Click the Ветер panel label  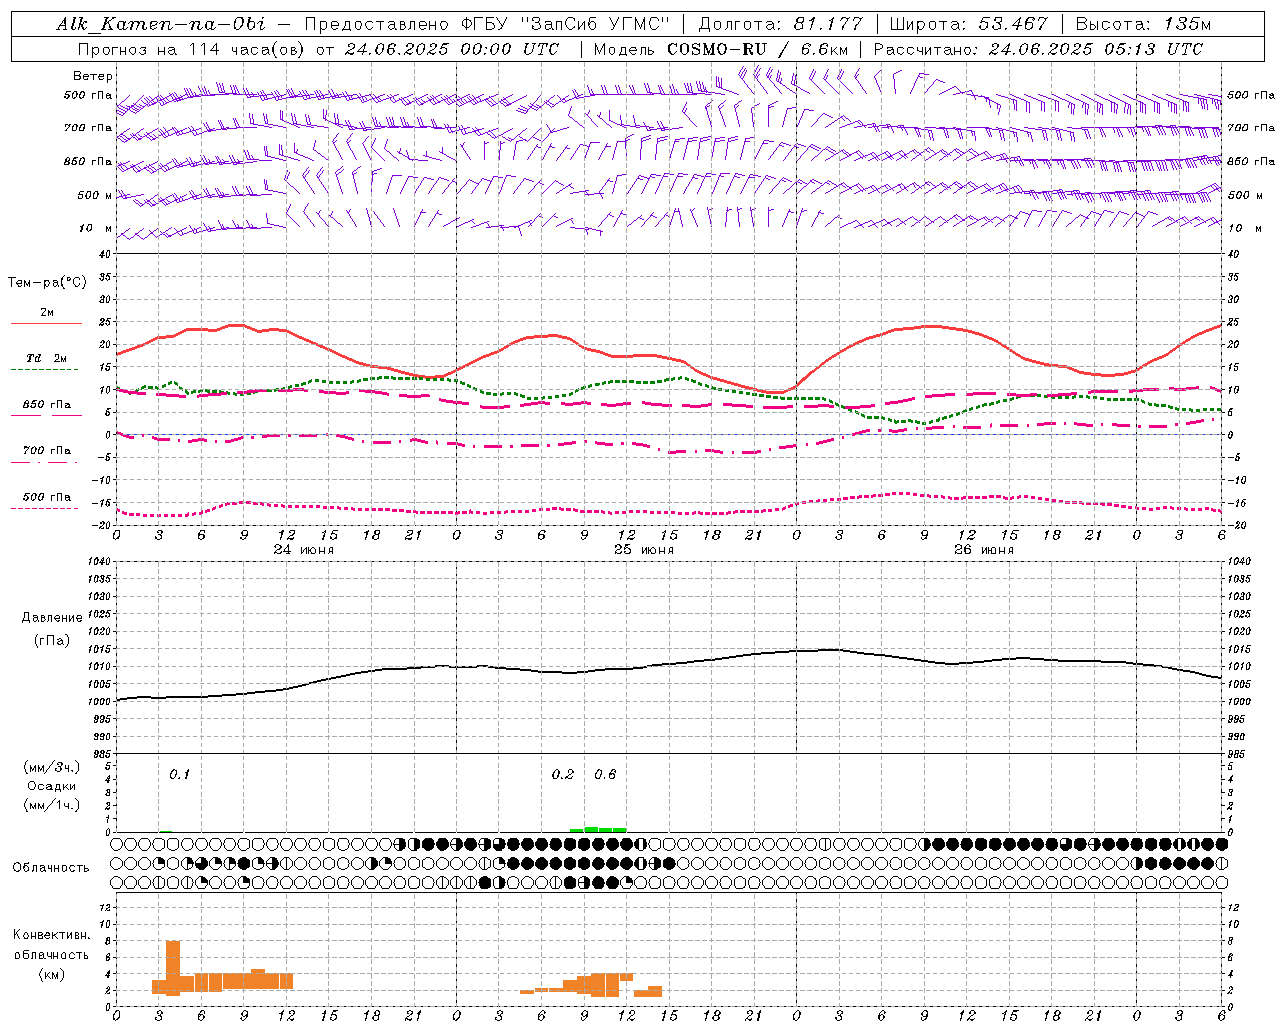[x=93, y=76]
